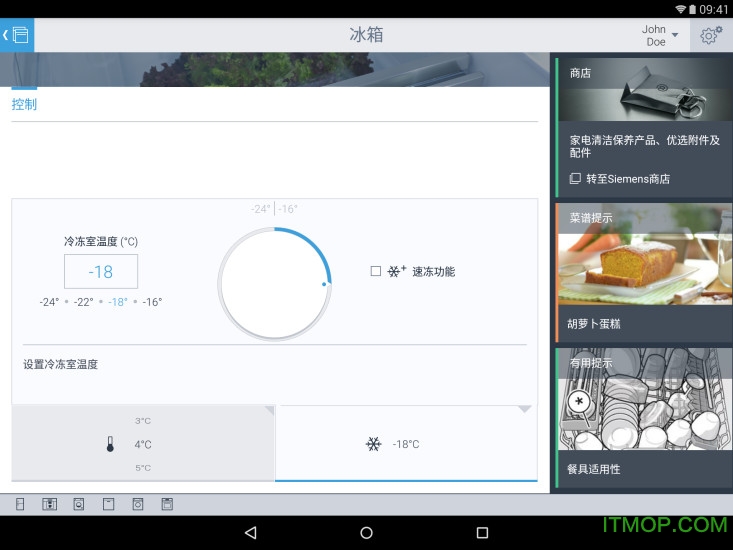Select the fridge icon in bottom bar

[x=20, y=505]
